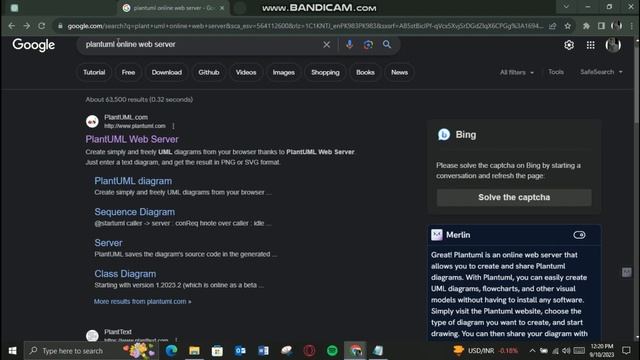
Task: Open the SafeSearch dropdown
Action: pyautogui.click(x=601, y=72)
